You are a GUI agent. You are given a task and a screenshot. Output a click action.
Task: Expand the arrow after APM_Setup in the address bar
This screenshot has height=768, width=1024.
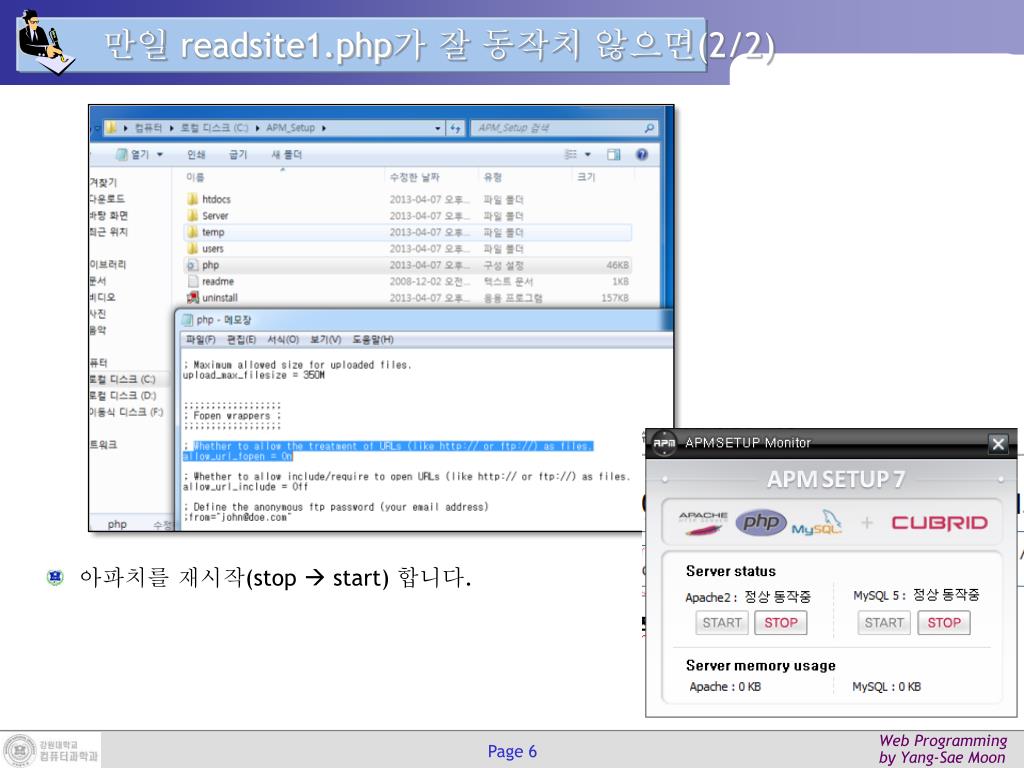pyautogui.click(x=324, y=128)
